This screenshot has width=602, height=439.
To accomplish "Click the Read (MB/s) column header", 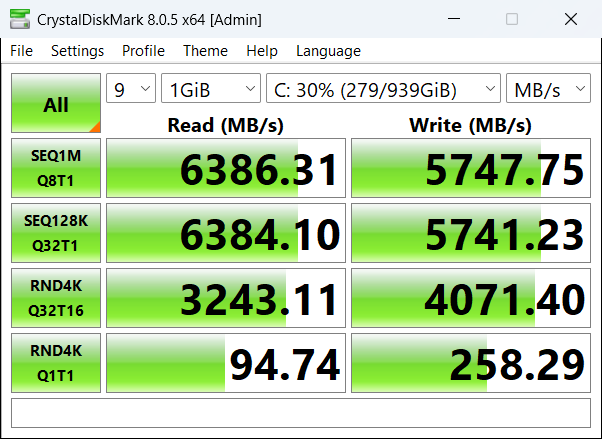I will pyautogui.click(x=226, y=125).
